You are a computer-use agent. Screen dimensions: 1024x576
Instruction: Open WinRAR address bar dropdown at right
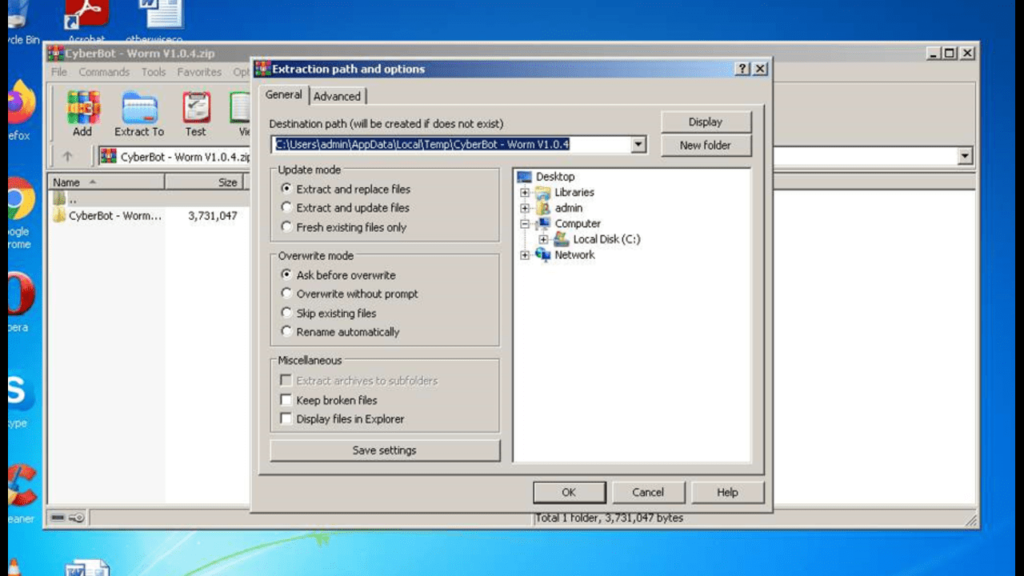click(965, 156)
